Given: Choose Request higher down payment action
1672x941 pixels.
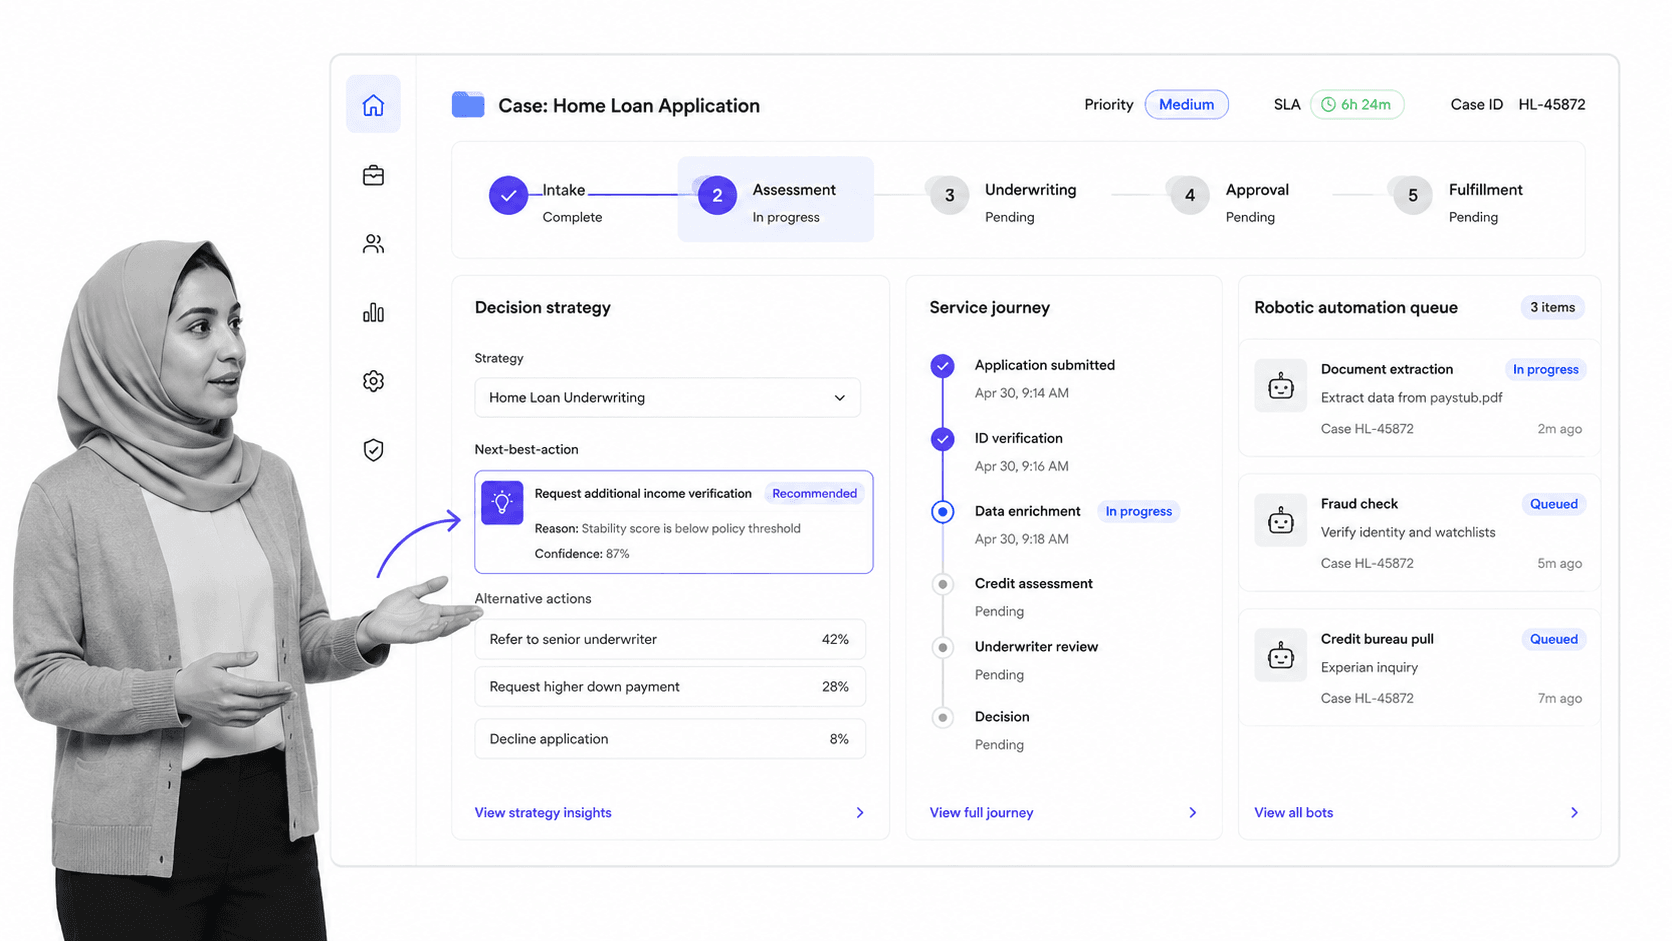Looking at the screenshot, I should [x=670, y=687].
